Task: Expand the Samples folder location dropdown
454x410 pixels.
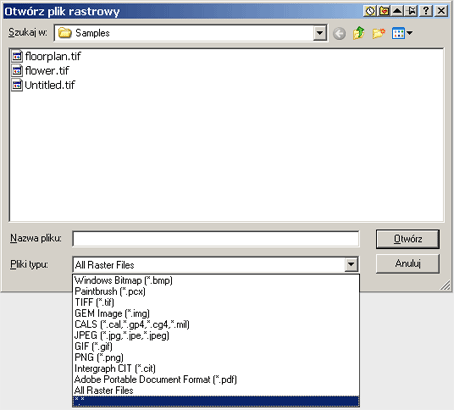Action: pyautogui.click(x=320, y=33)
